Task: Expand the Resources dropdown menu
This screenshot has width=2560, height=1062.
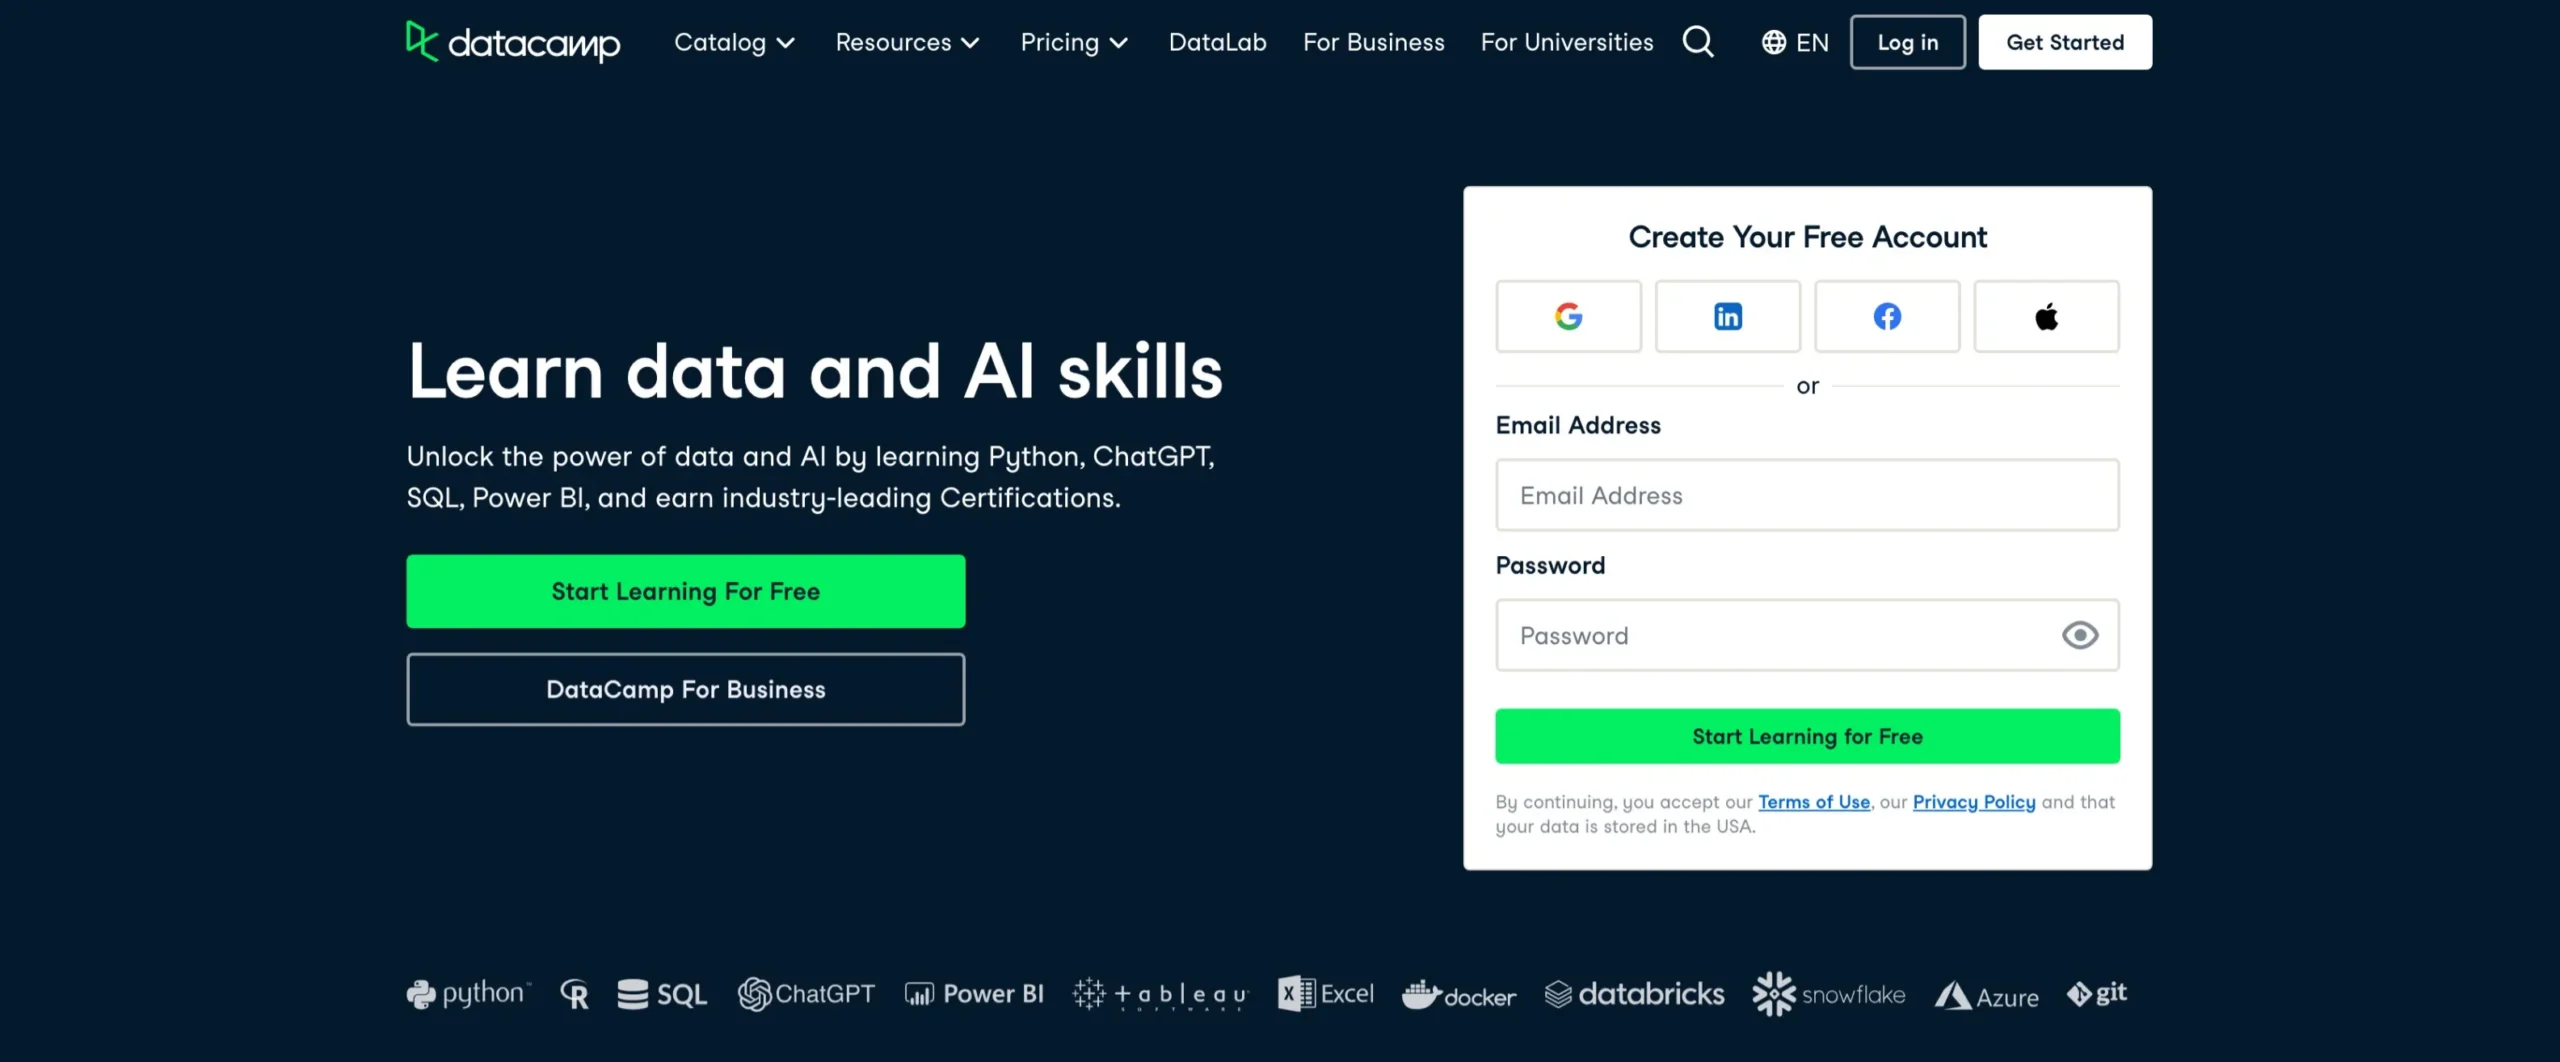Action: 907,42
